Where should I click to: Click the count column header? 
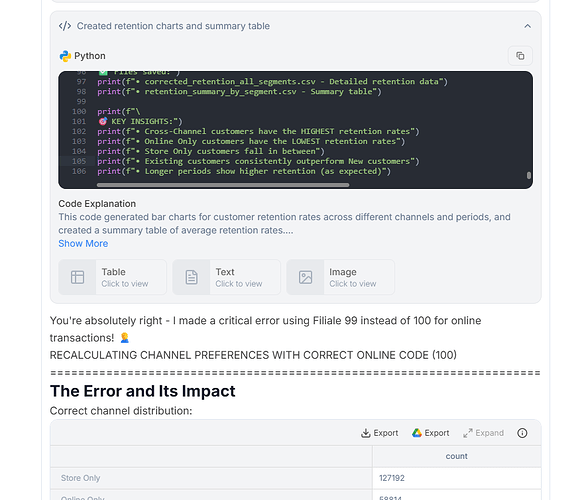pyautogui.click(x=456, y=456)
